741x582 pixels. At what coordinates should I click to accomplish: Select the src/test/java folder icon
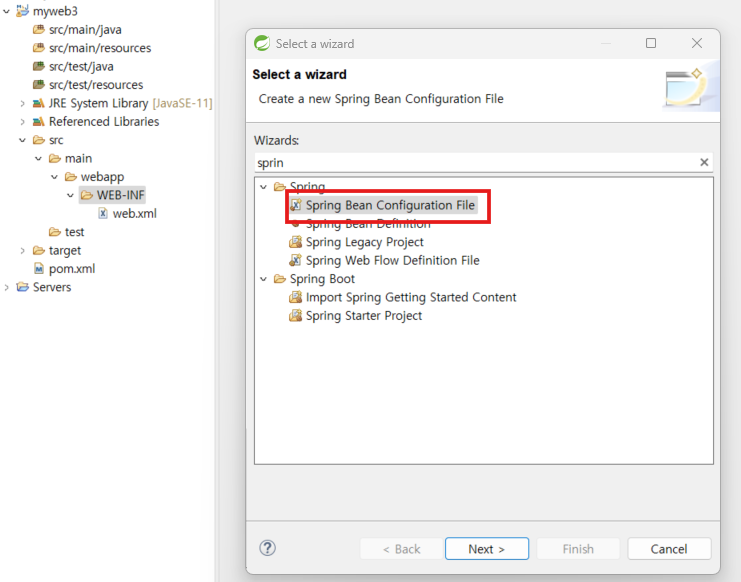(39, 66)
